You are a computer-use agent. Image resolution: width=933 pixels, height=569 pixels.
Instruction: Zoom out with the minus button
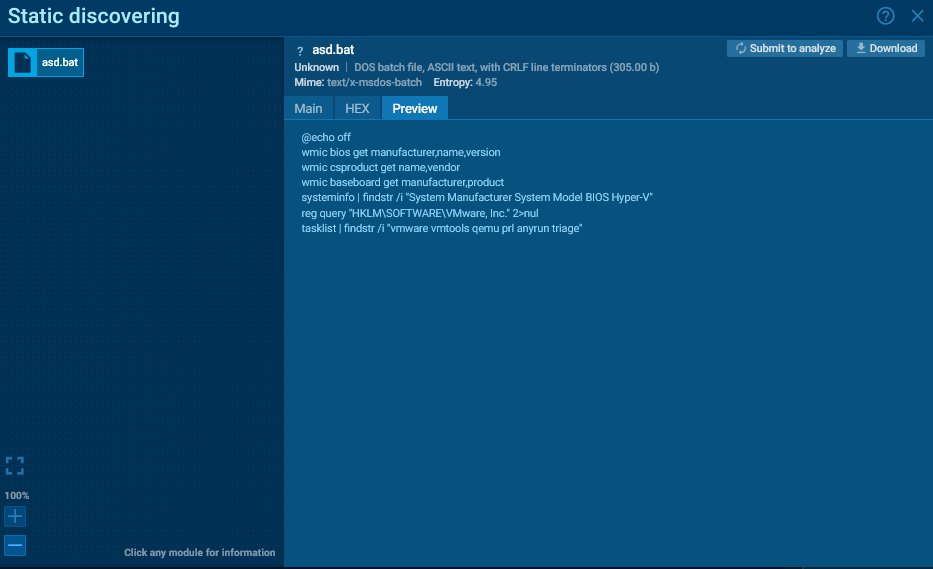pos(15,545)
